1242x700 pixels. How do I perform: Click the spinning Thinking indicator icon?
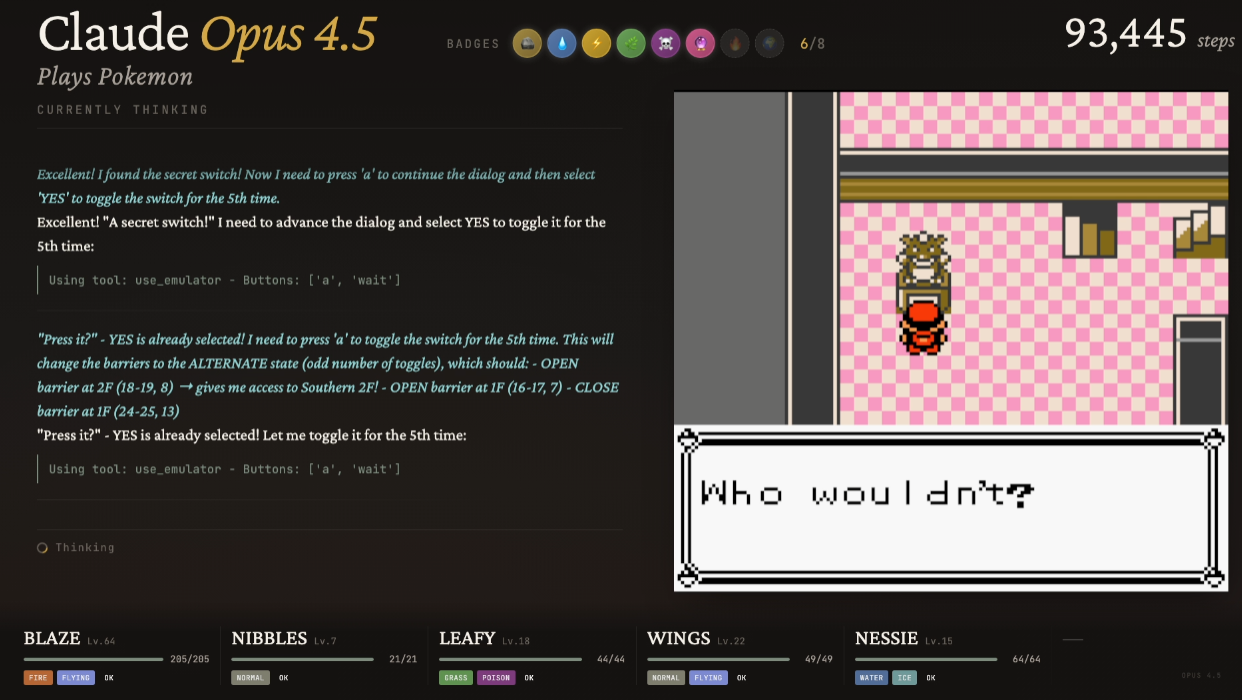(42, 548)
